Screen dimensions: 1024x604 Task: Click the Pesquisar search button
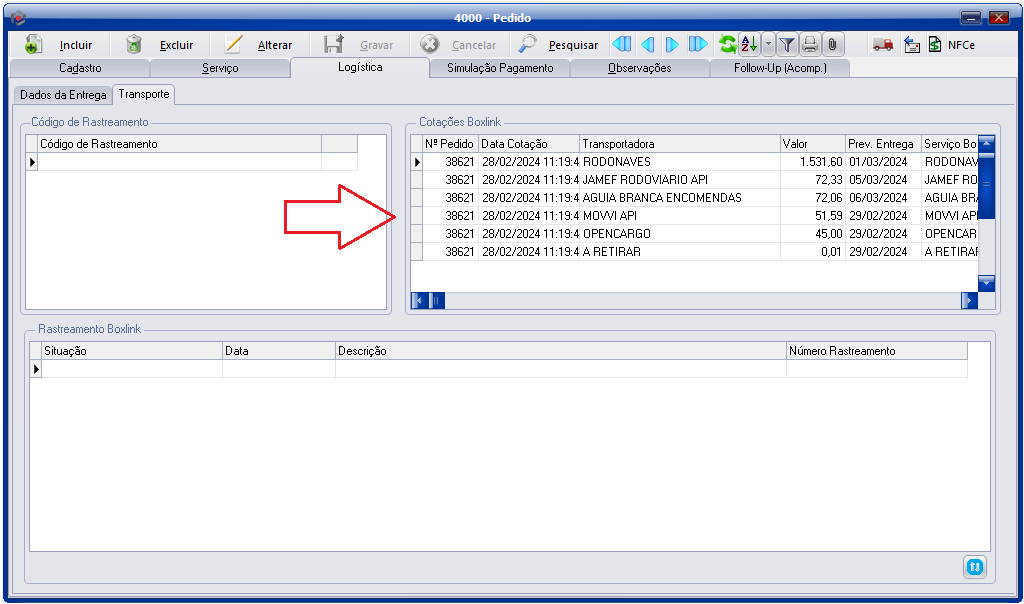pyautogui.click(x=559, y=45)
